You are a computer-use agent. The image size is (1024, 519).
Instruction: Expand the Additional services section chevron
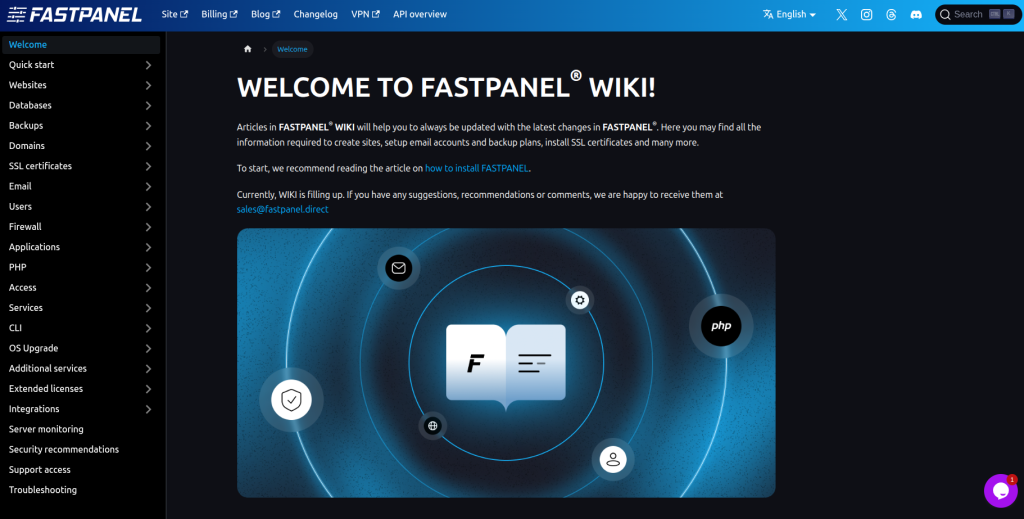pyautogui.click(x=148, y=369)
